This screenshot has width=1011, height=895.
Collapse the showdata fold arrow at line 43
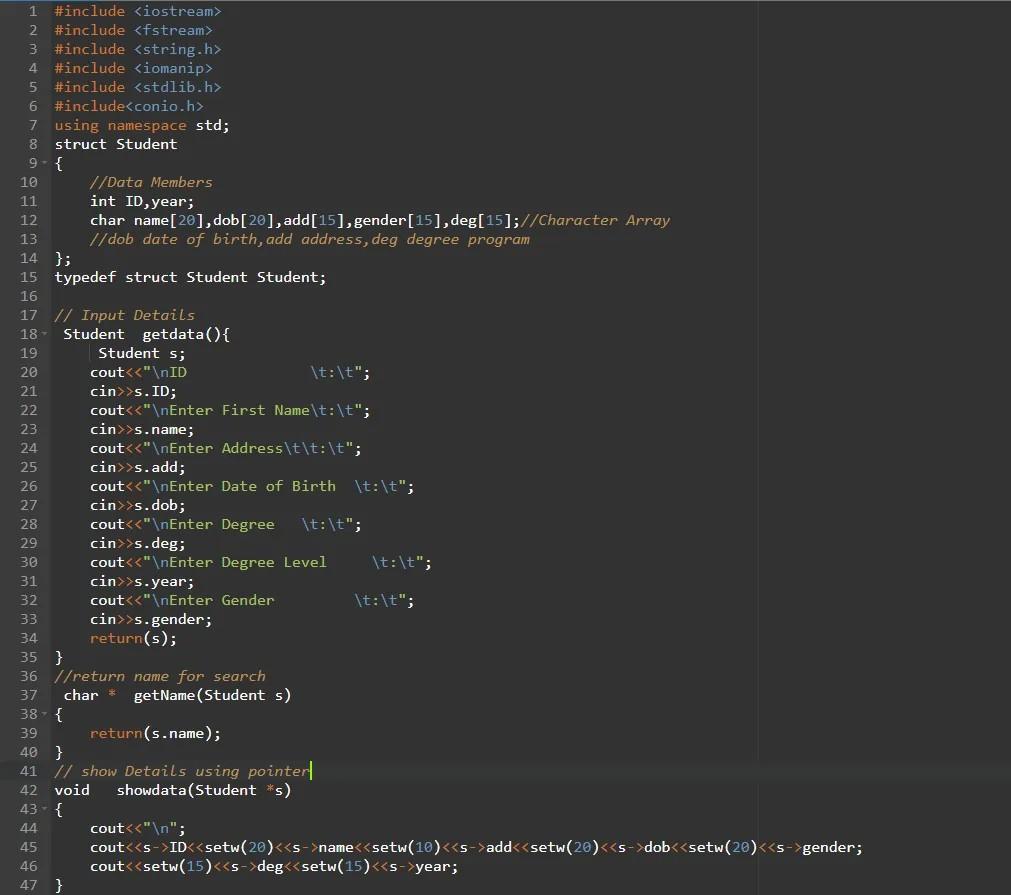point(44,809)
